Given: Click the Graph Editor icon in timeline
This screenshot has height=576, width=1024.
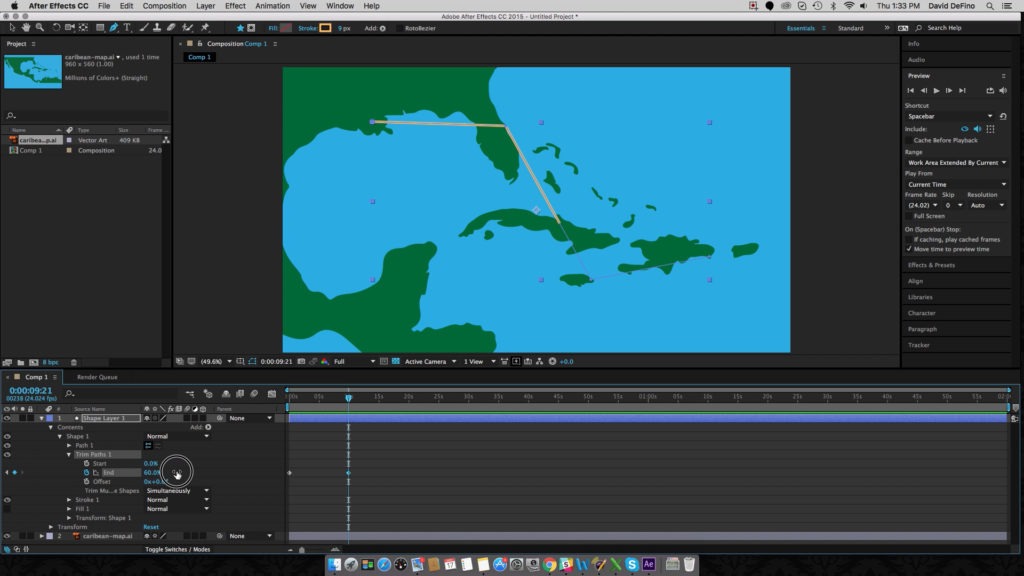Looking at the screenshot, I should click(272, 394).
